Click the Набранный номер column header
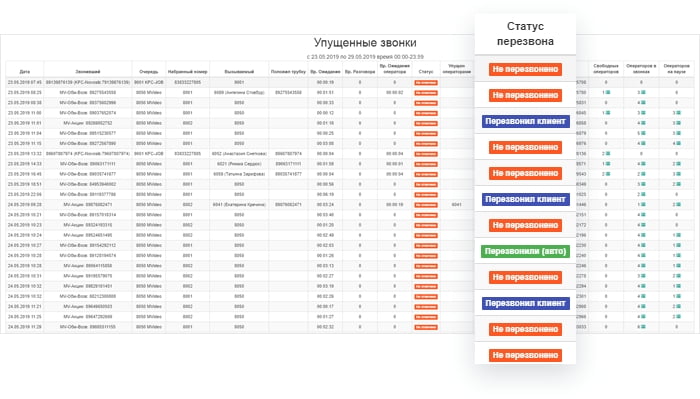The height and width of the screenshot is (399, 700). coord(188,71)
